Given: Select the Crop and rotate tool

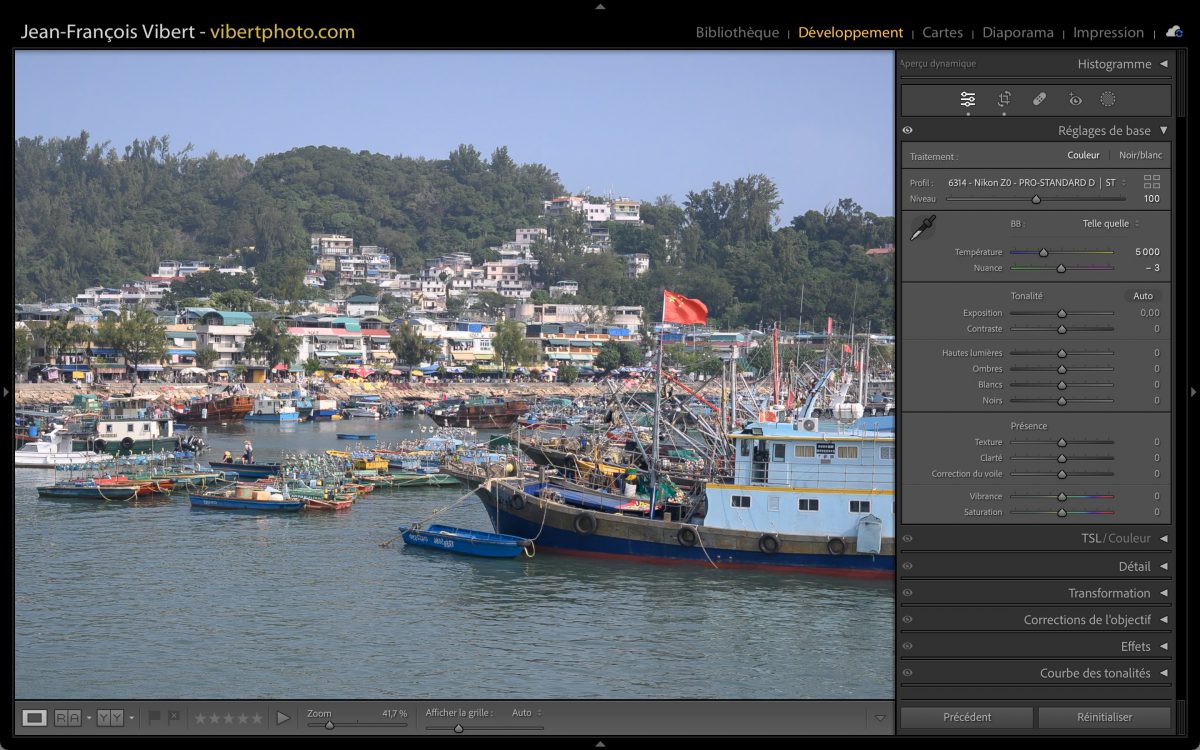Looking at the screenshot, I should tap(1004, 99).
